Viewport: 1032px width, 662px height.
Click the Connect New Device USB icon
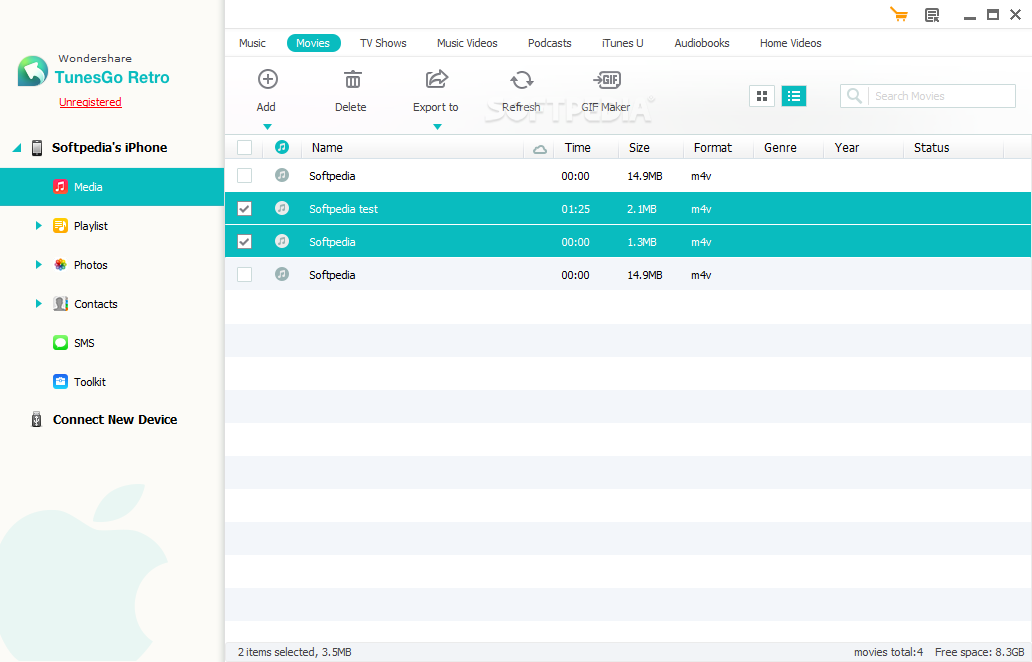tap(37, 419)
